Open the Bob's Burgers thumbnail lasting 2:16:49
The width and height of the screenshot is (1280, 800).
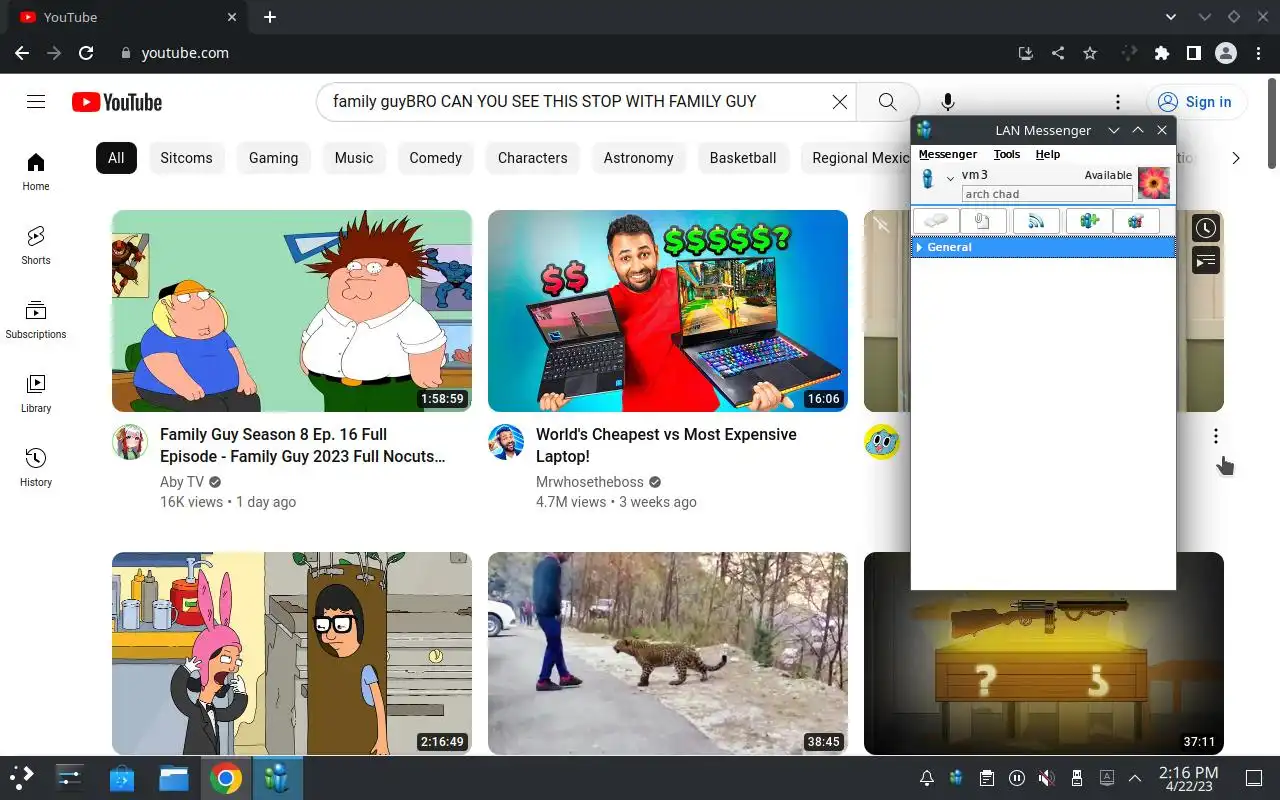click(292, 654)
